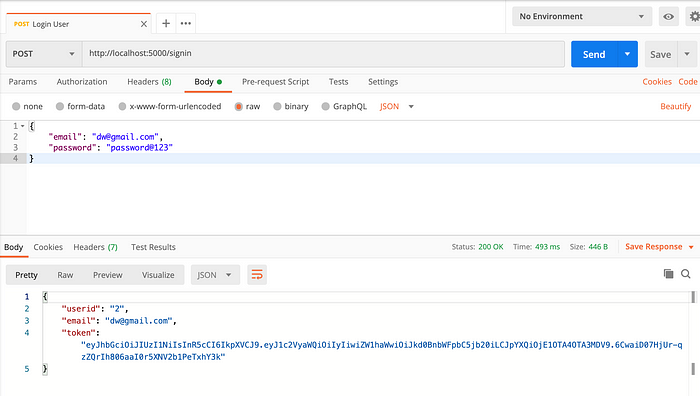Click the response pane vertical scrollbar

click(x=693, y=333)
